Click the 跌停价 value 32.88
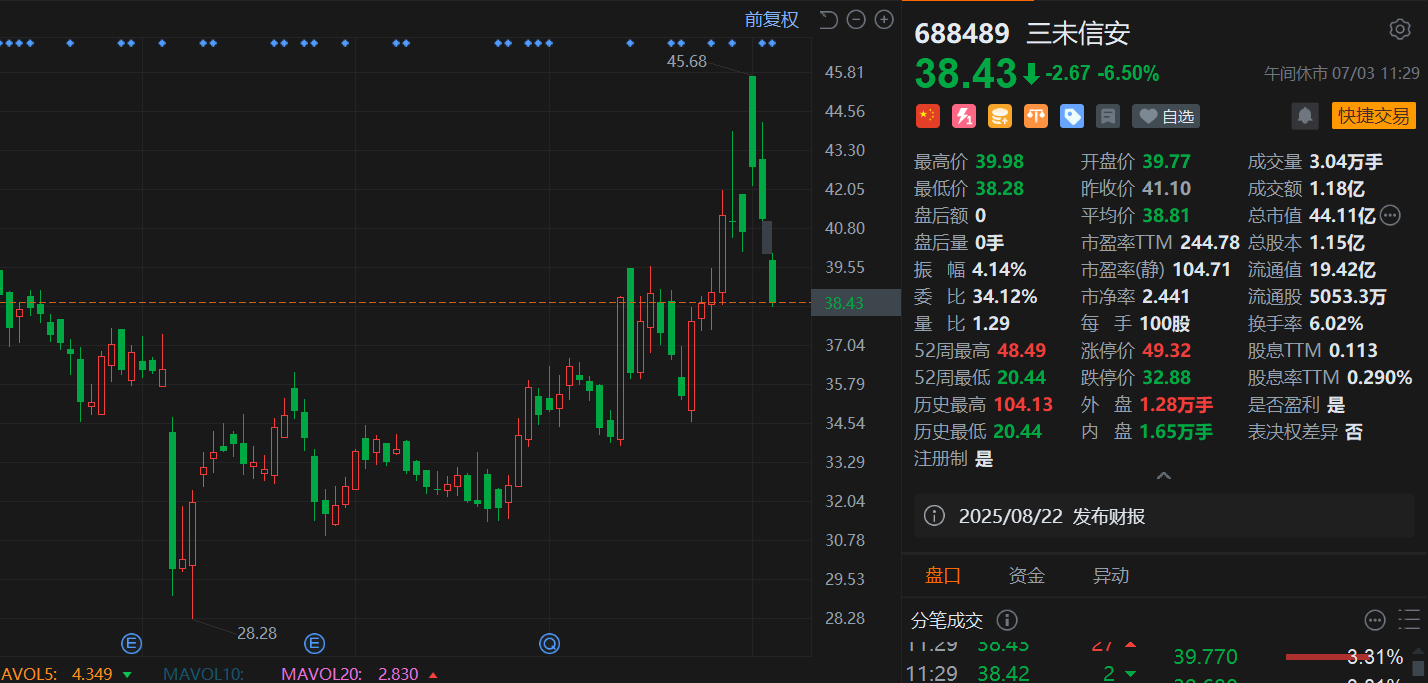Viewport: 1428px width, 683px height. [1165, 378]
